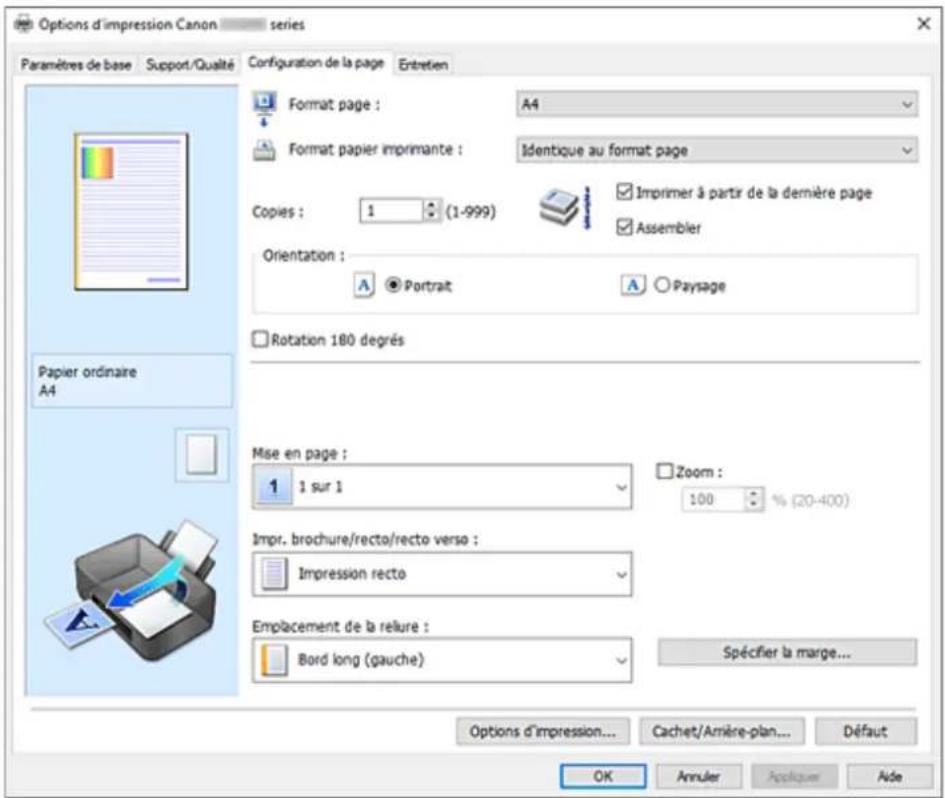Click the Annuler button
The width and height of the screenshot is (945, 798).
click(x=698, y=776)
